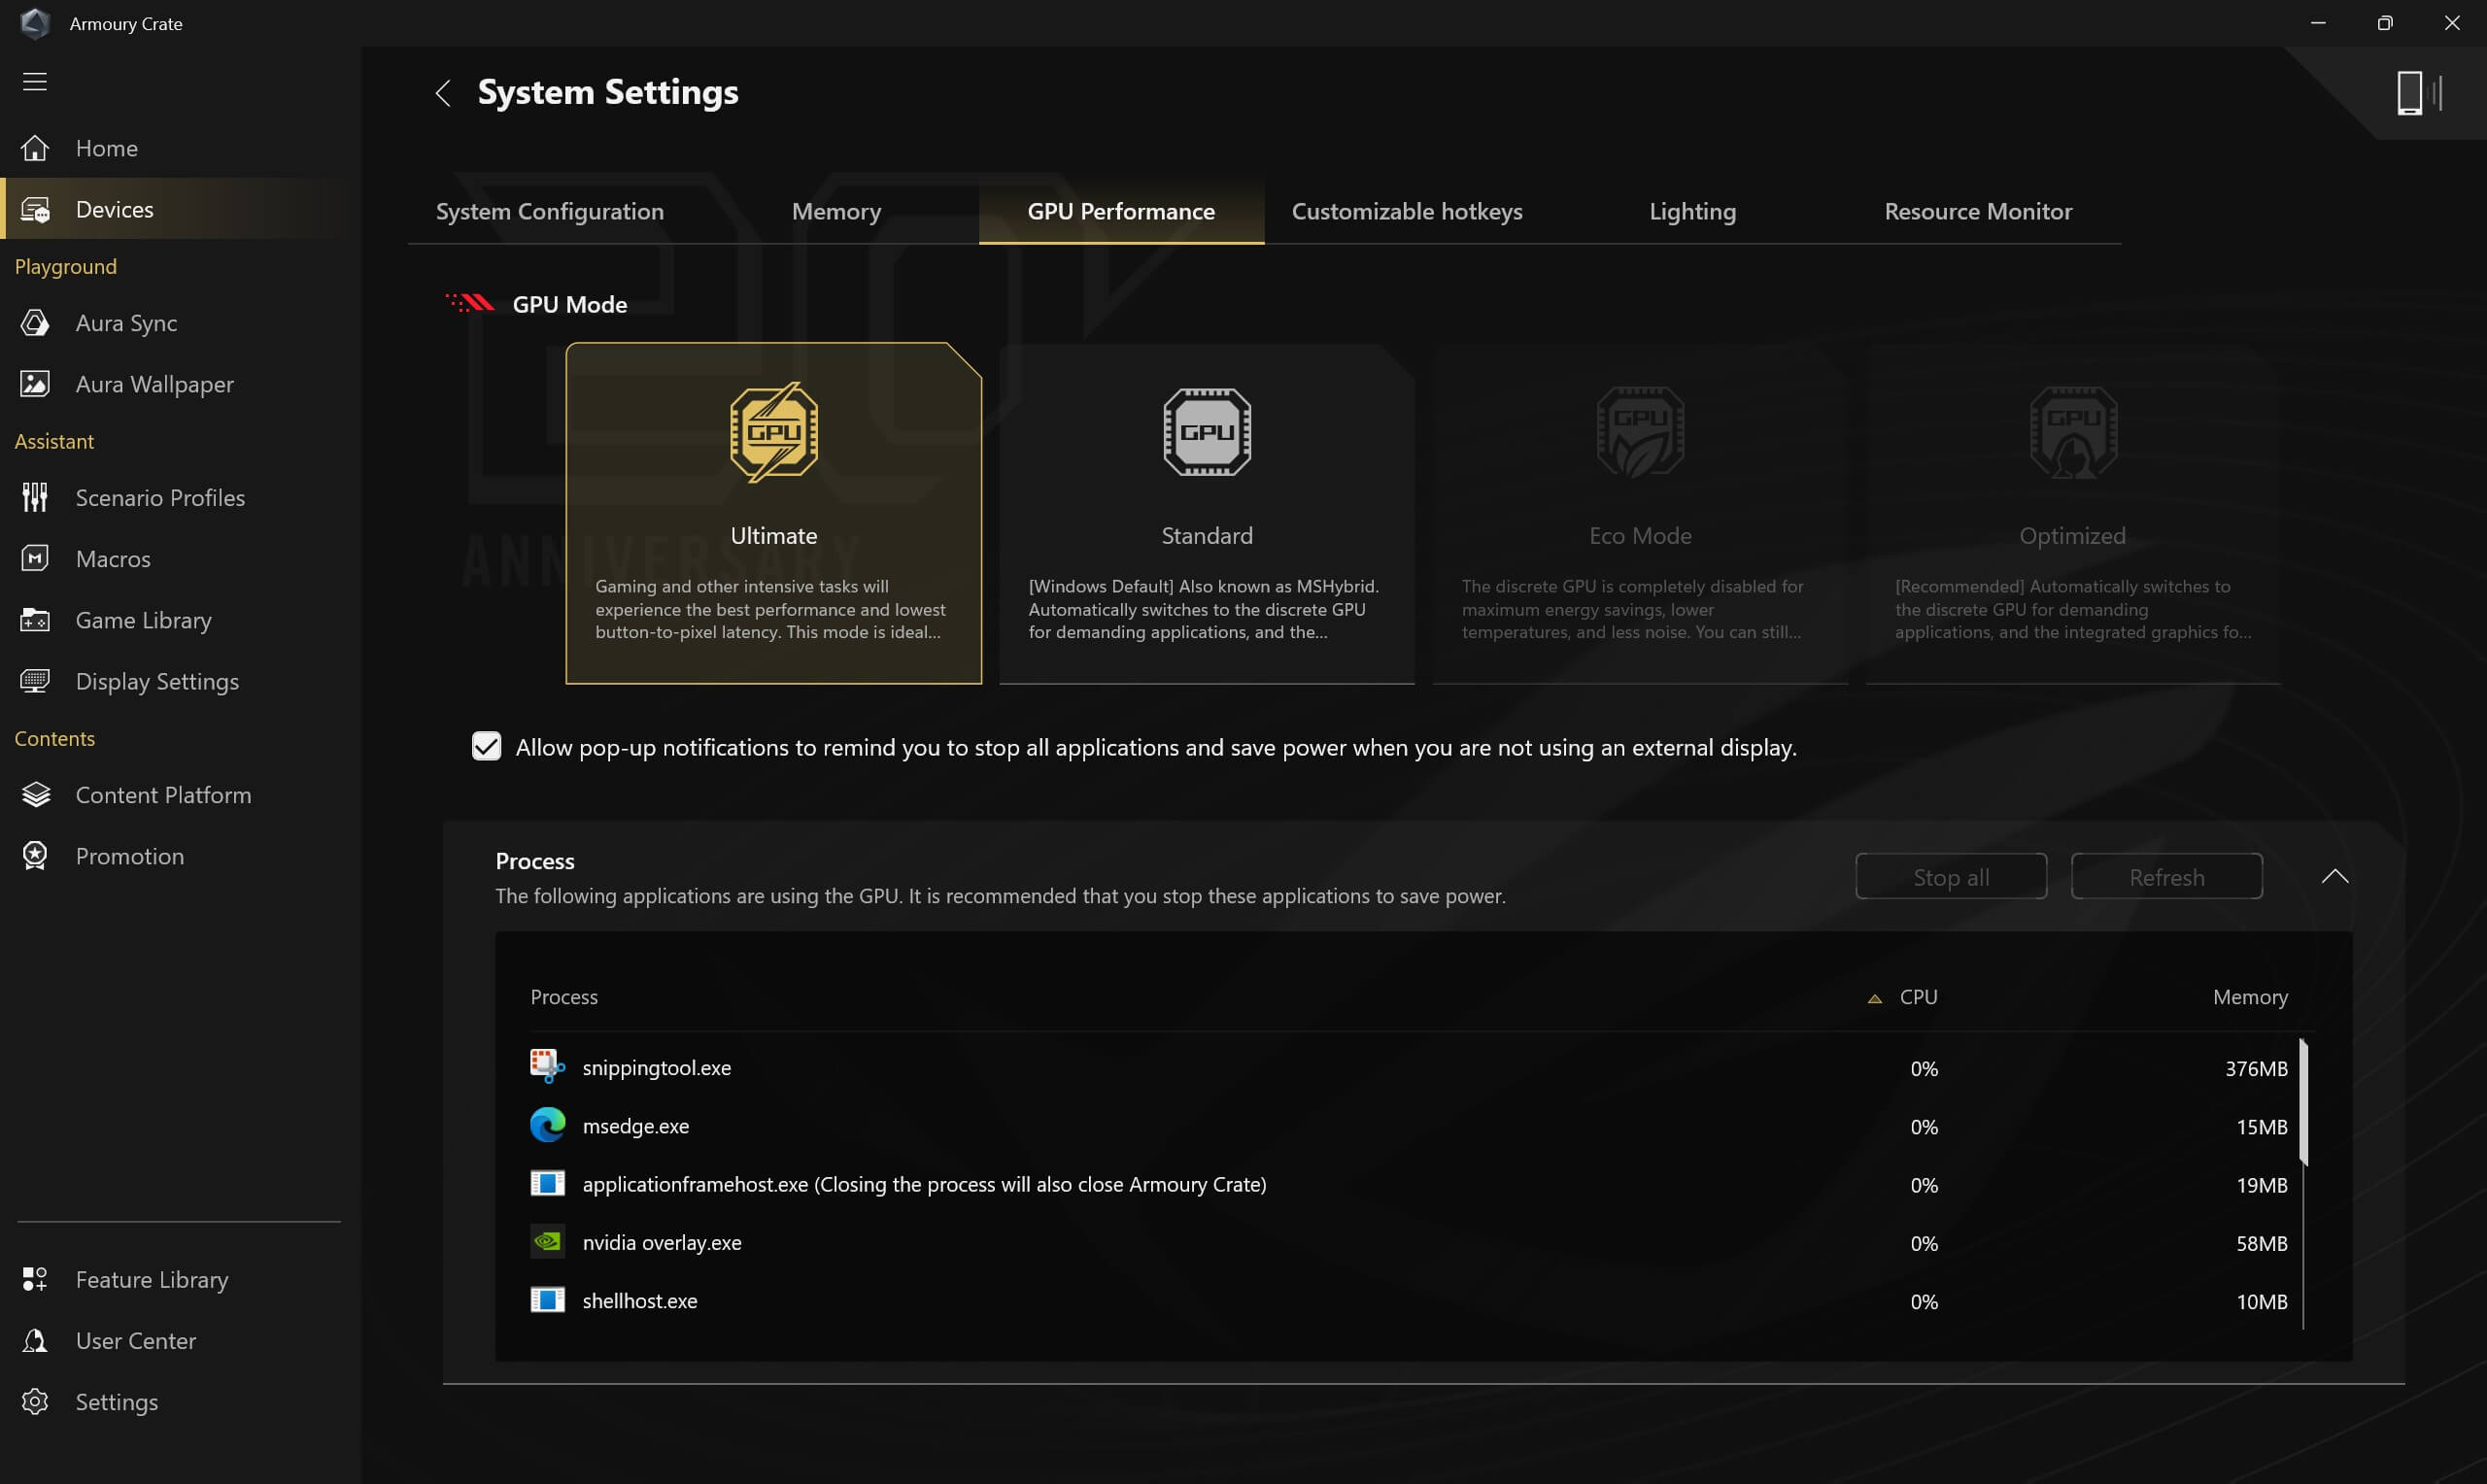Open the hamburger navigation menu
2487x1484 pixels.
click(35, 81)
